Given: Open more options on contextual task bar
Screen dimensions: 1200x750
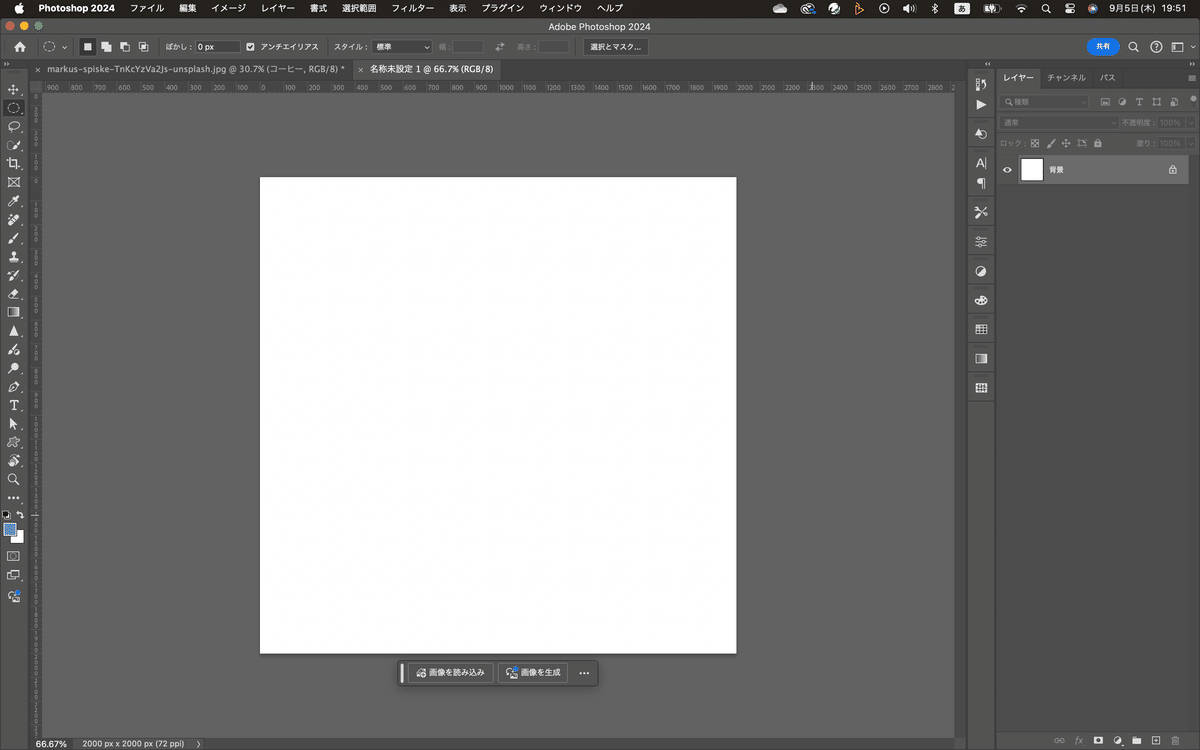Looking at the screenshot, I should (584, 673).
